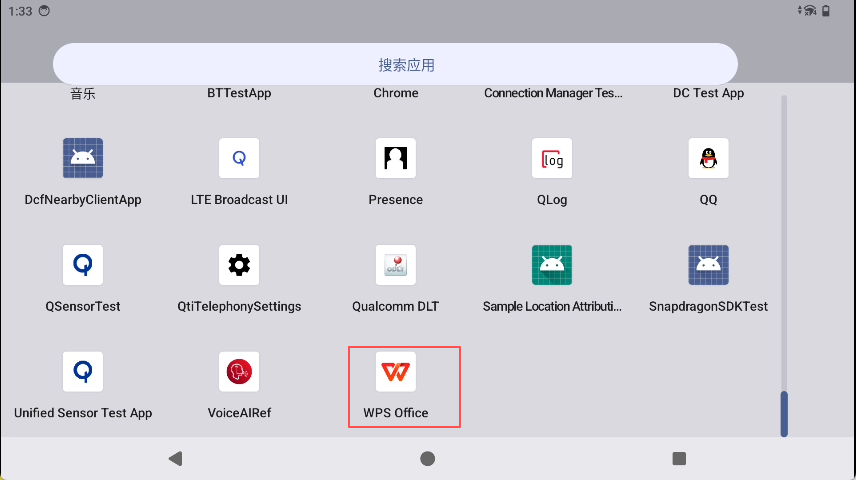This screenshot has height=480, width=856.
Task: Open the QLog app icon
Action: click(x=552, y=159)
